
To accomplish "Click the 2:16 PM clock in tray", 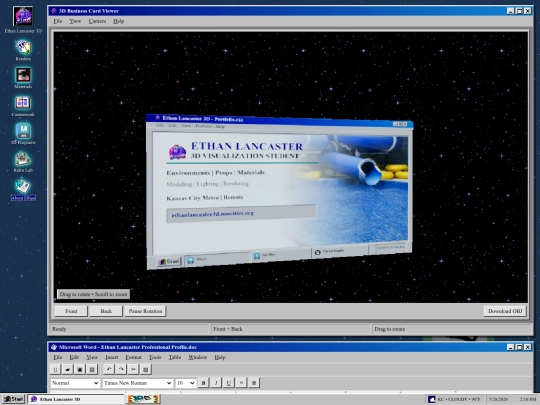I will (x=528, y=399).
